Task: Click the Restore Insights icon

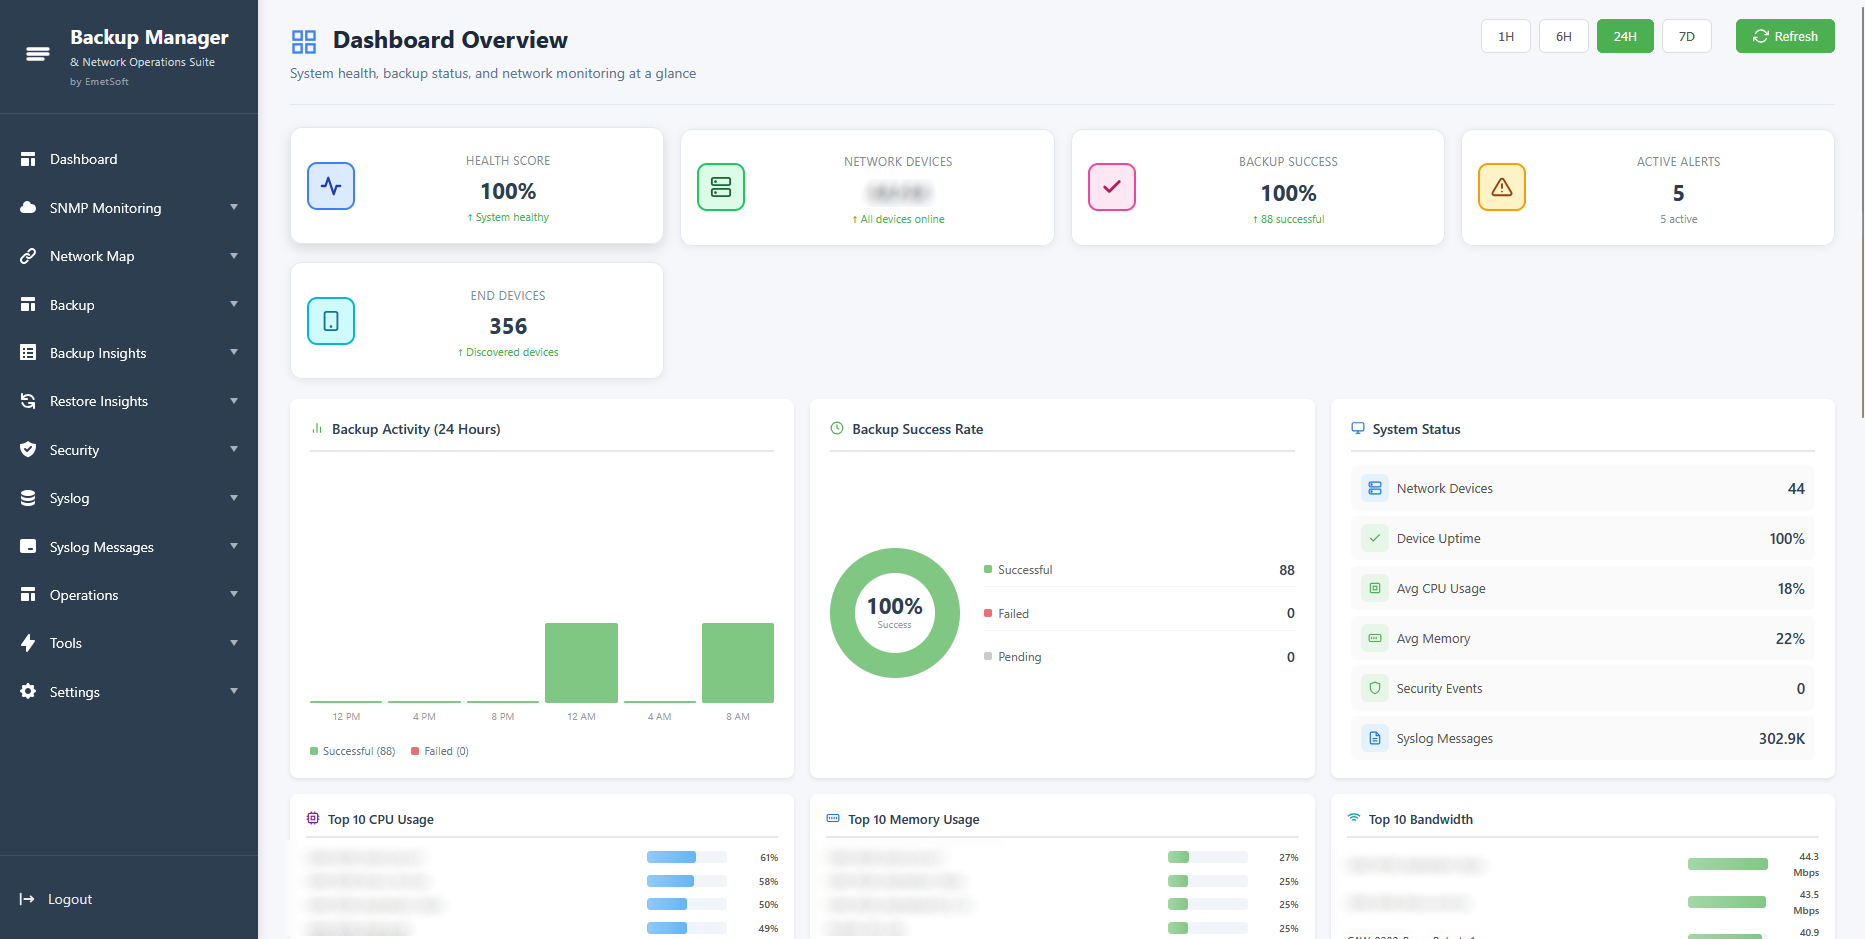Action: click(28, 401)
